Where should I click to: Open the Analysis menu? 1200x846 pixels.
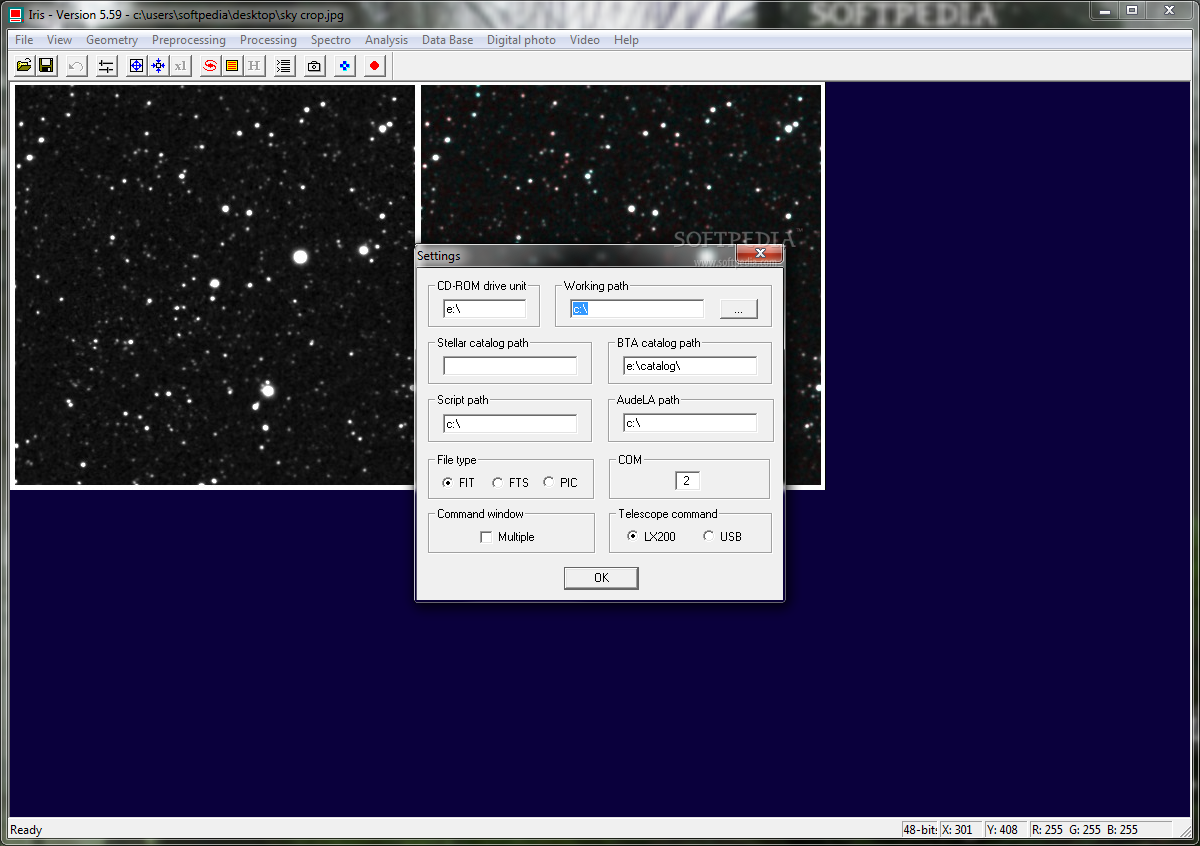point(386,40)
